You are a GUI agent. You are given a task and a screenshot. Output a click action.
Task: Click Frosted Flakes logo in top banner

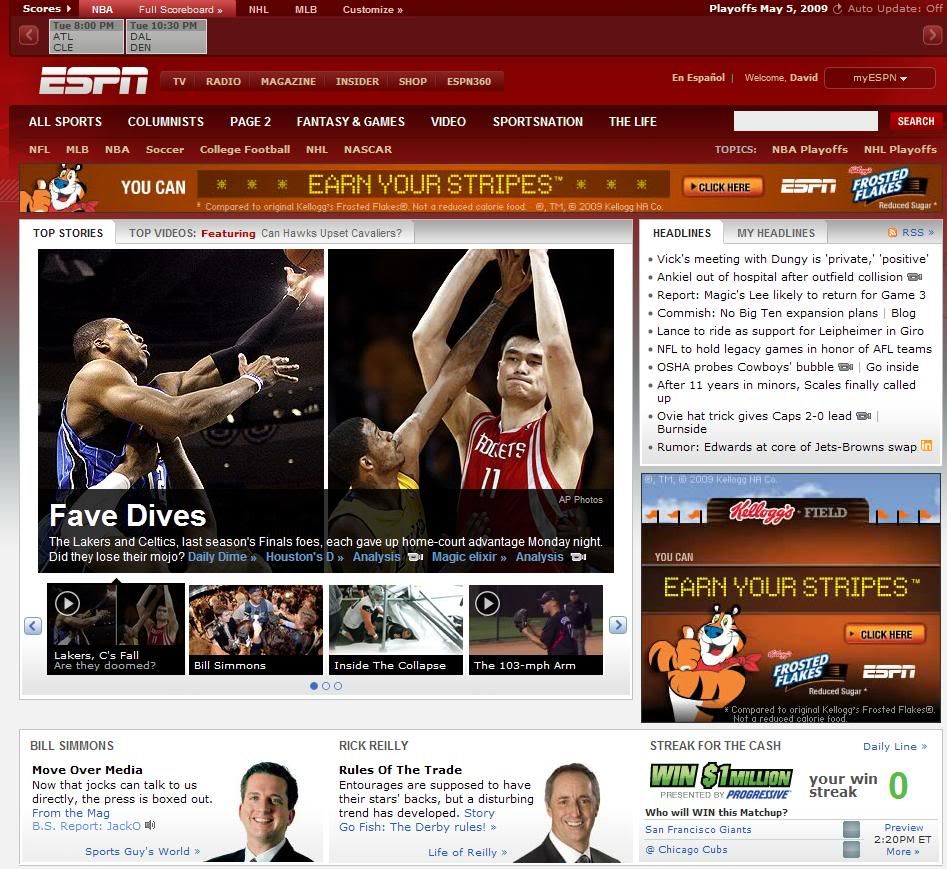(x=888, y=186)
